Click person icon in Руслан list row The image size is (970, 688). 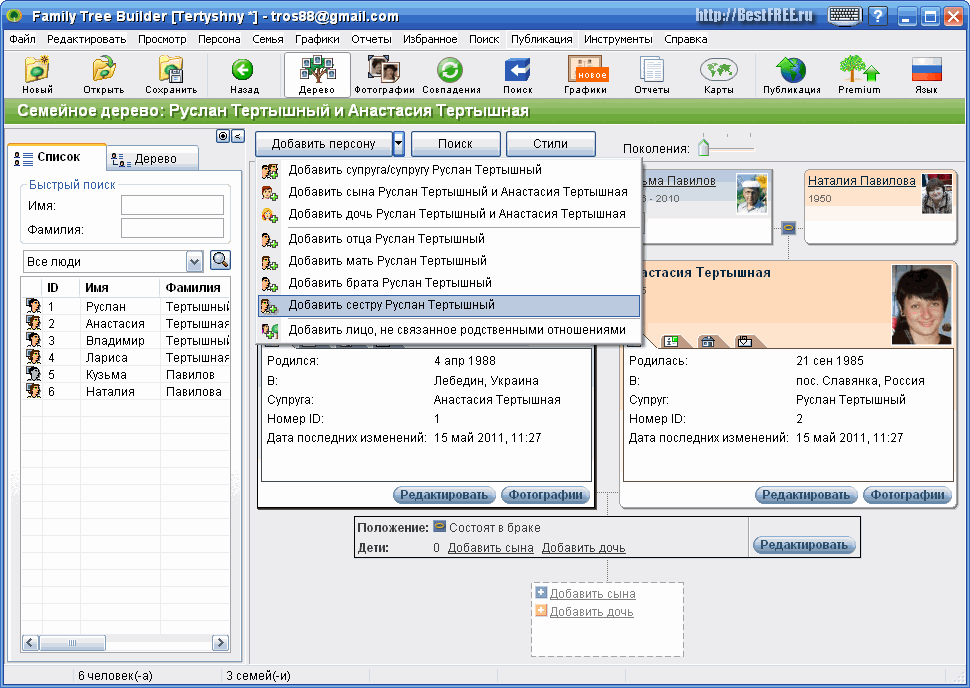click(x=33, y=306)
